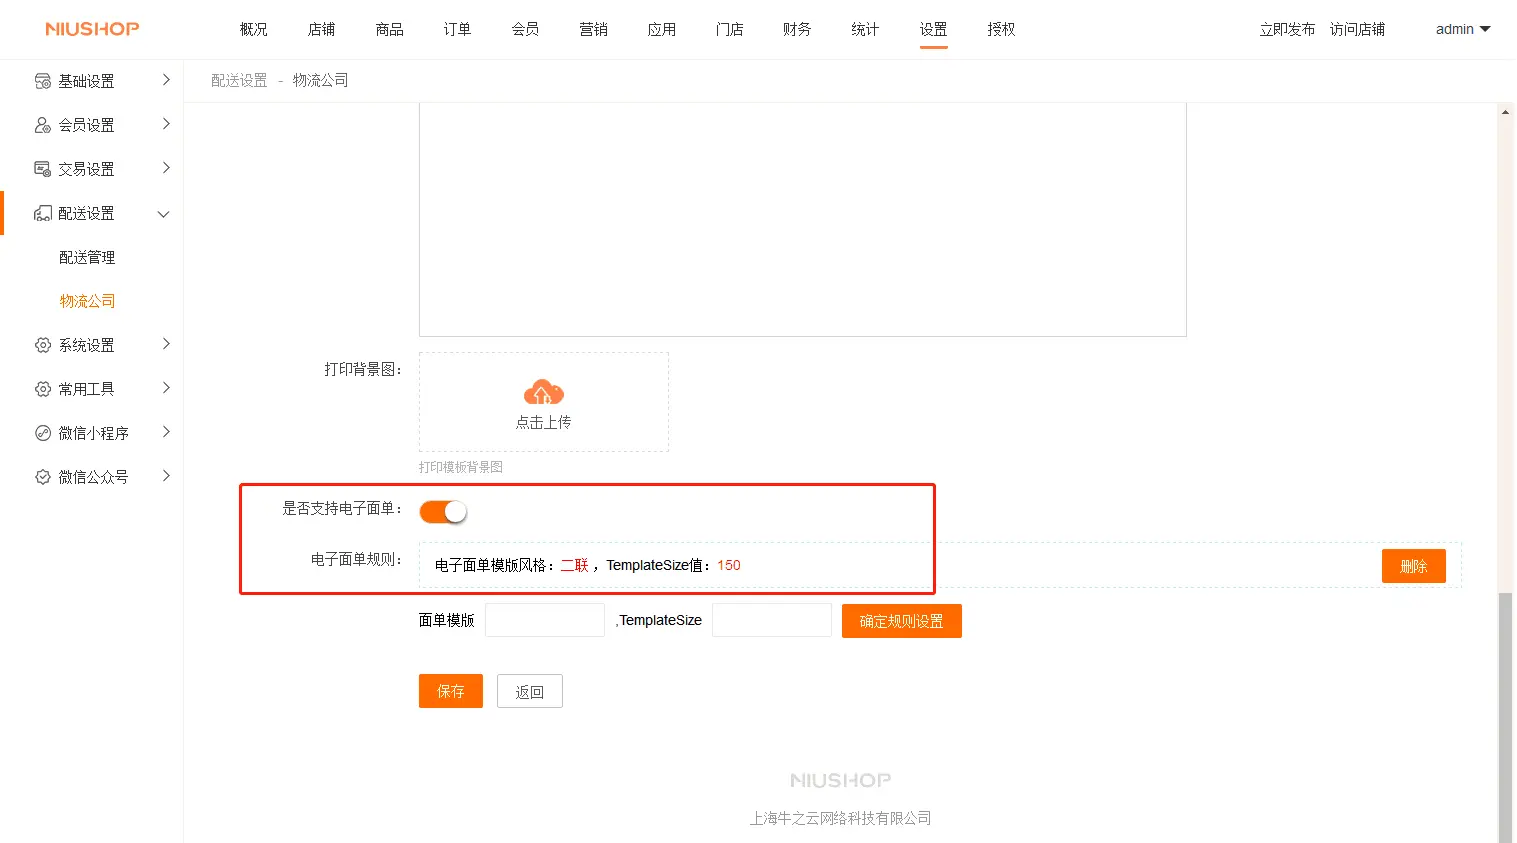Open the admin account dropdown
This screenshot has width=1517, height=843.
1462,29
